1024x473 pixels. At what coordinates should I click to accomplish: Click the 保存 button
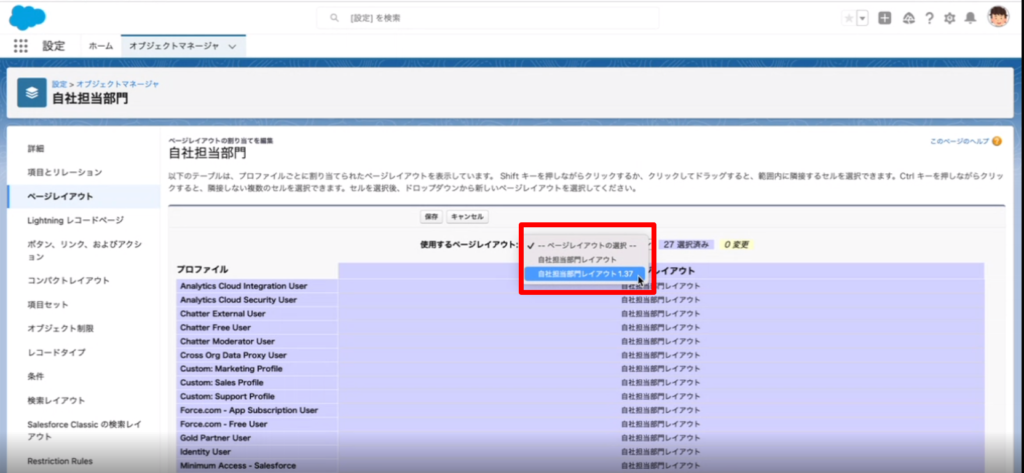(431, 217)
